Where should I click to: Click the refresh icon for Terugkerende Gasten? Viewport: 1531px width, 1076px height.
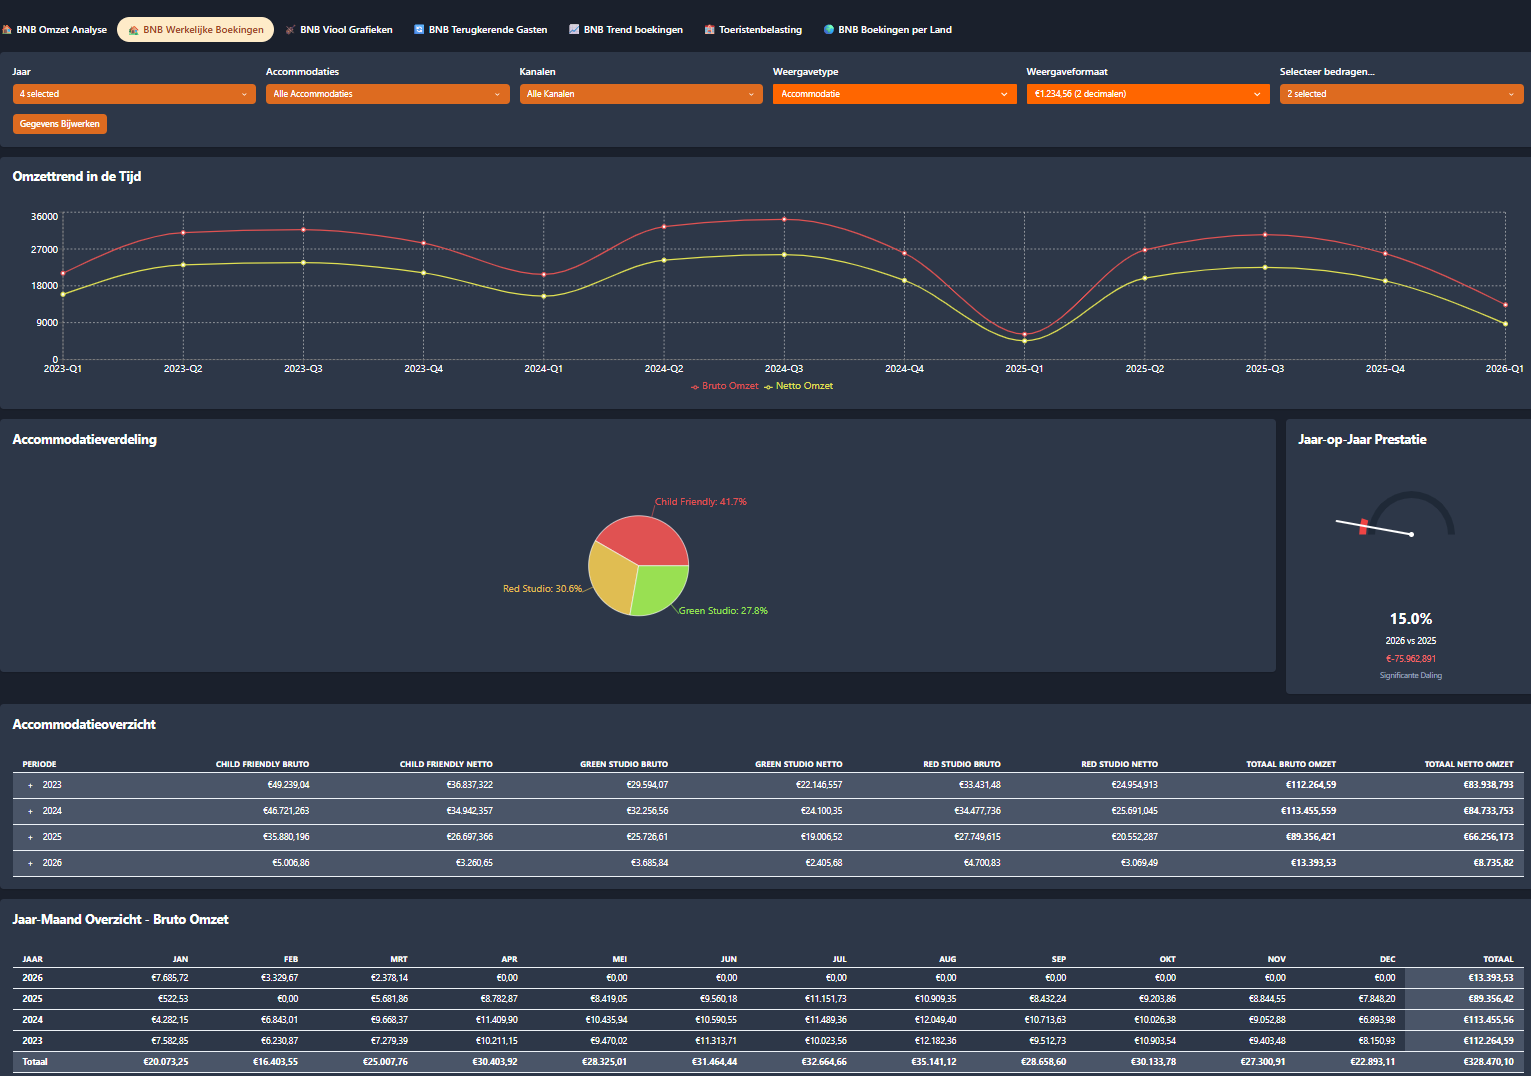tap(419, 30)
